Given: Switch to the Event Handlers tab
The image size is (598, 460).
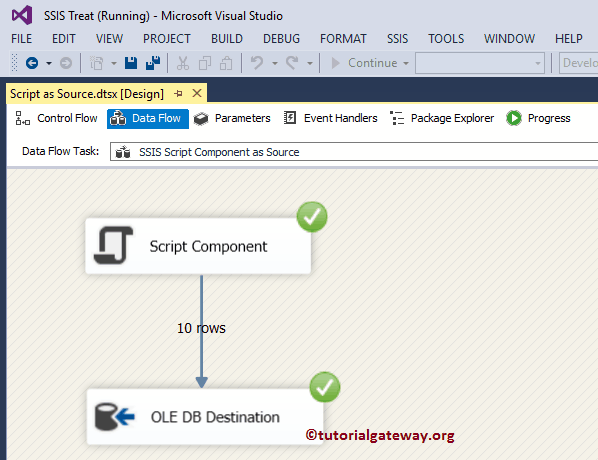Looking at the screenshot, I should click(x=330, y=118).
